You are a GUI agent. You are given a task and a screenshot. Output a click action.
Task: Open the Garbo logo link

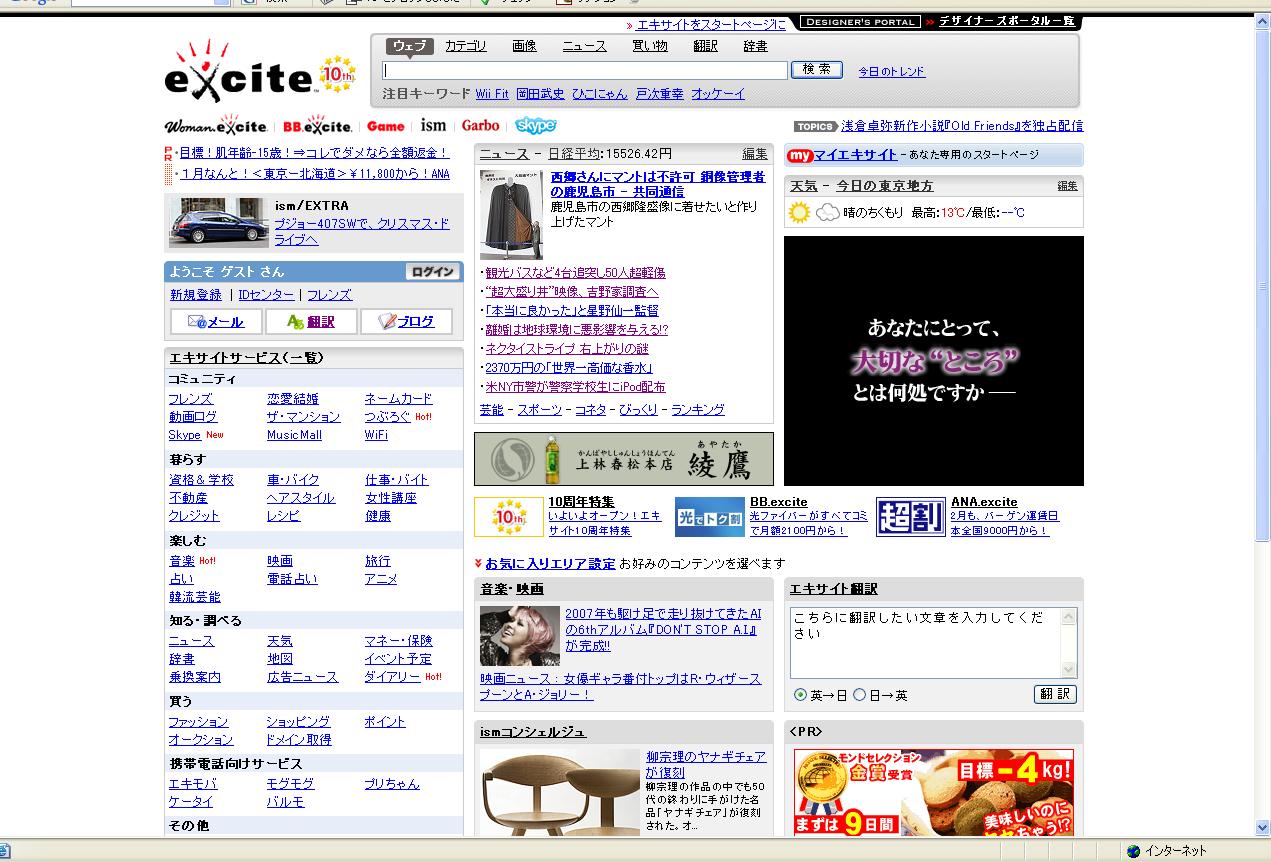pyautogui.click(x=480, y=126)
